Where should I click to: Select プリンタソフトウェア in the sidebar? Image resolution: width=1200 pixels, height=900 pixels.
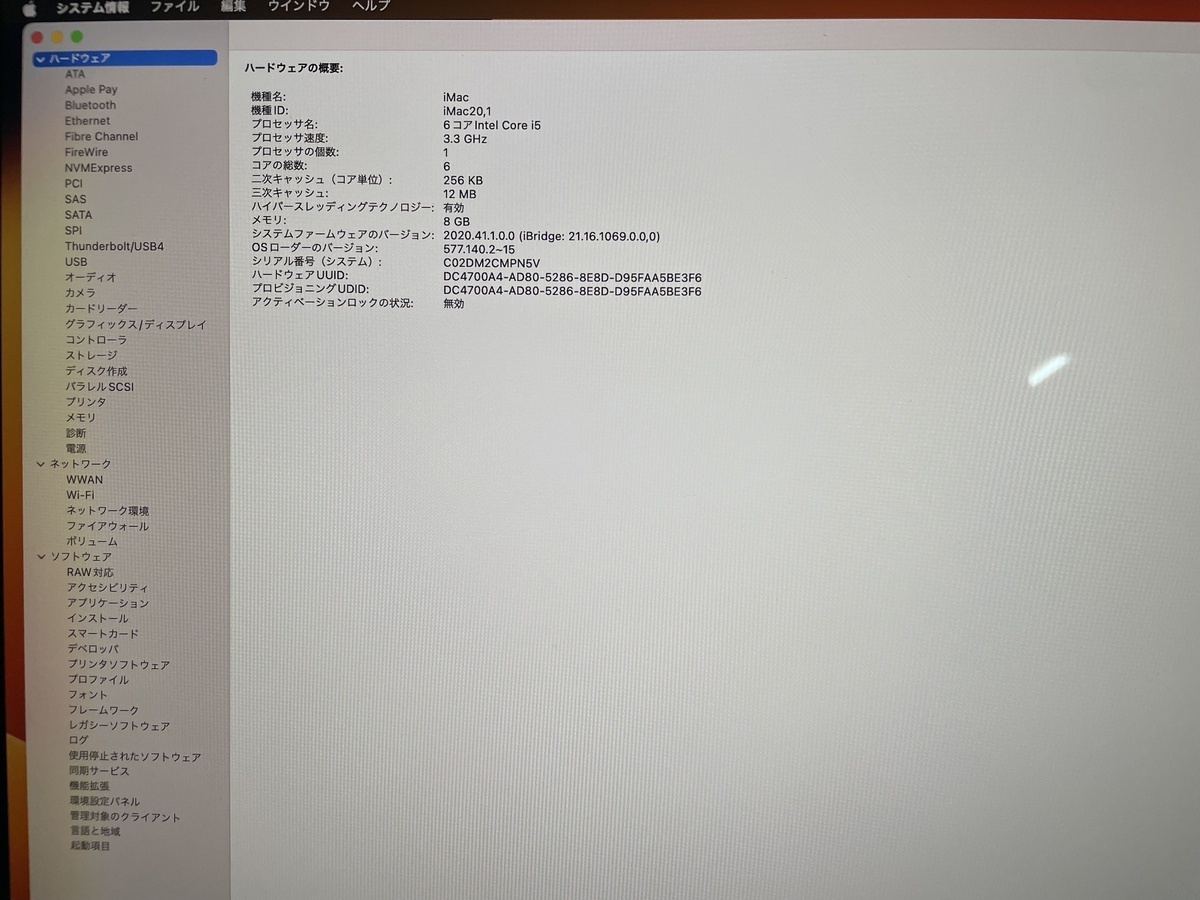[119, 665]
